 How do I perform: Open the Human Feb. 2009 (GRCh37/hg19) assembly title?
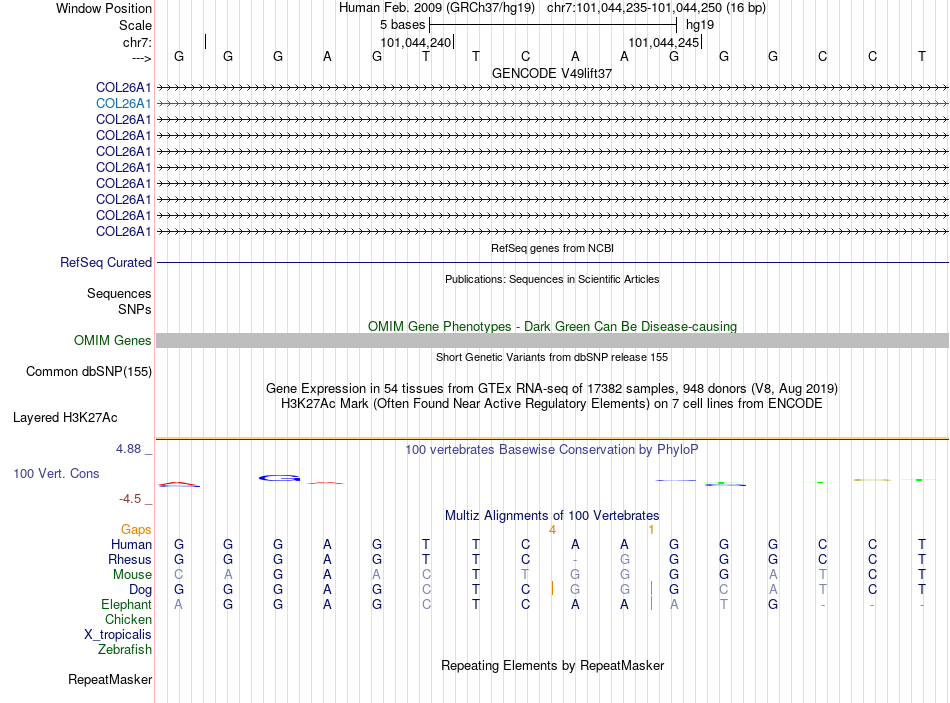[437, 8]
